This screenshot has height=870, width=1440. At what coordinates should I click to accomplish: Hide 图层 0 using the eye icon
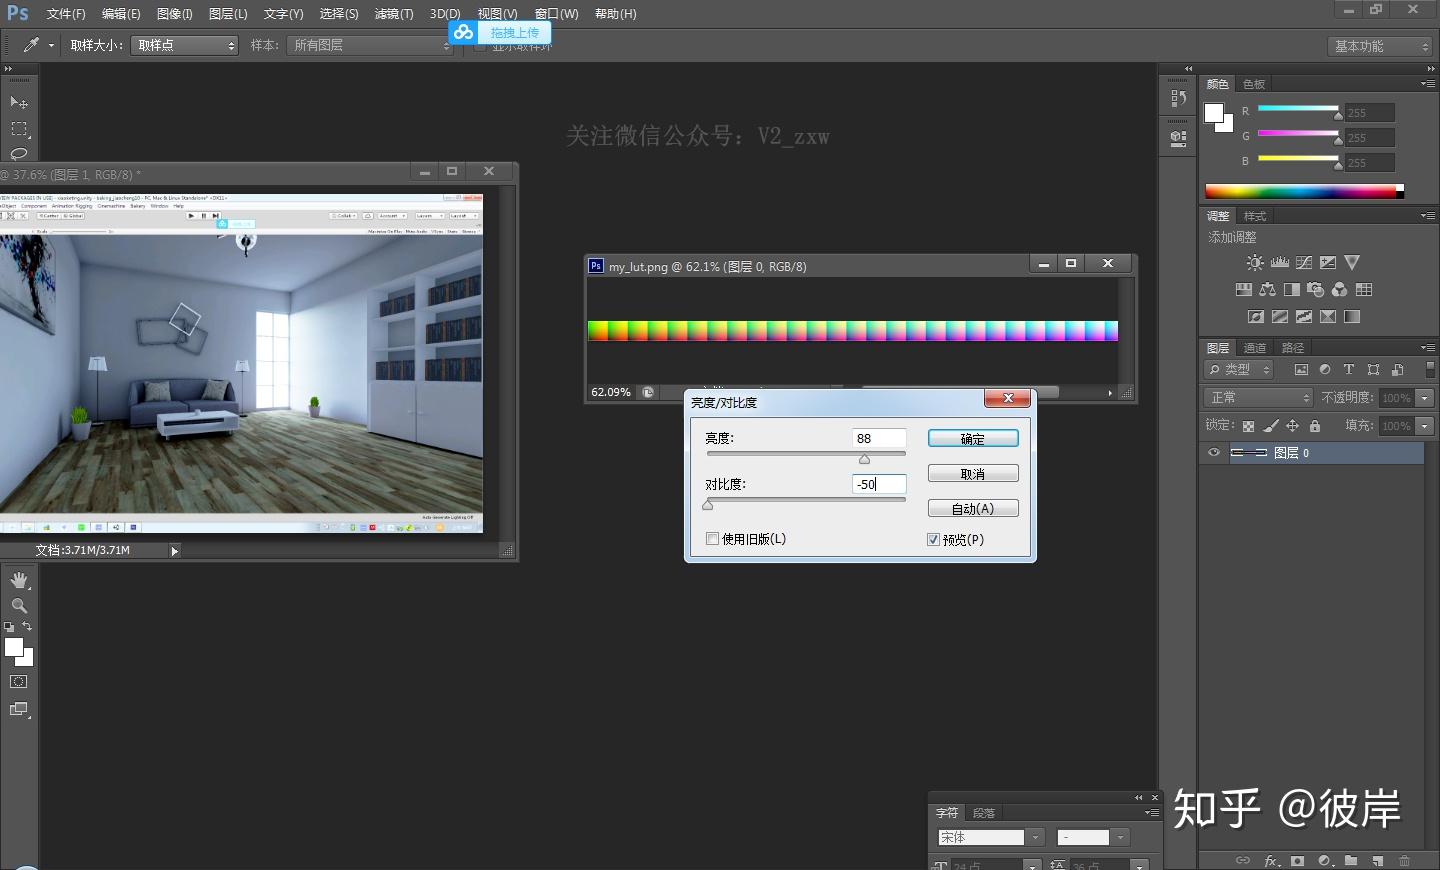point(1214,453)
